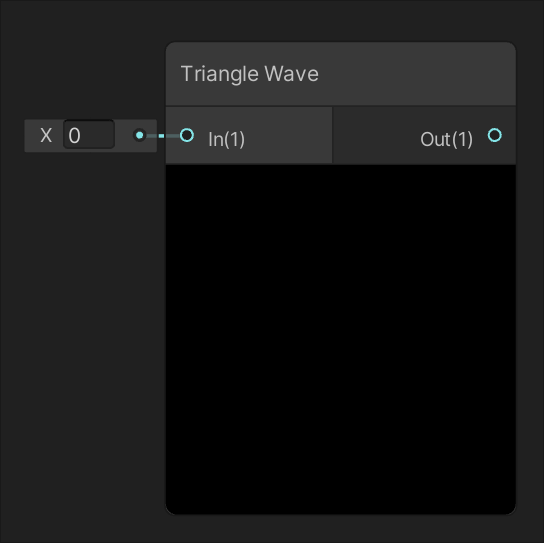Select the Triangle Wave node title
This screenshot has width=544, height=543.
pos(250,74)
